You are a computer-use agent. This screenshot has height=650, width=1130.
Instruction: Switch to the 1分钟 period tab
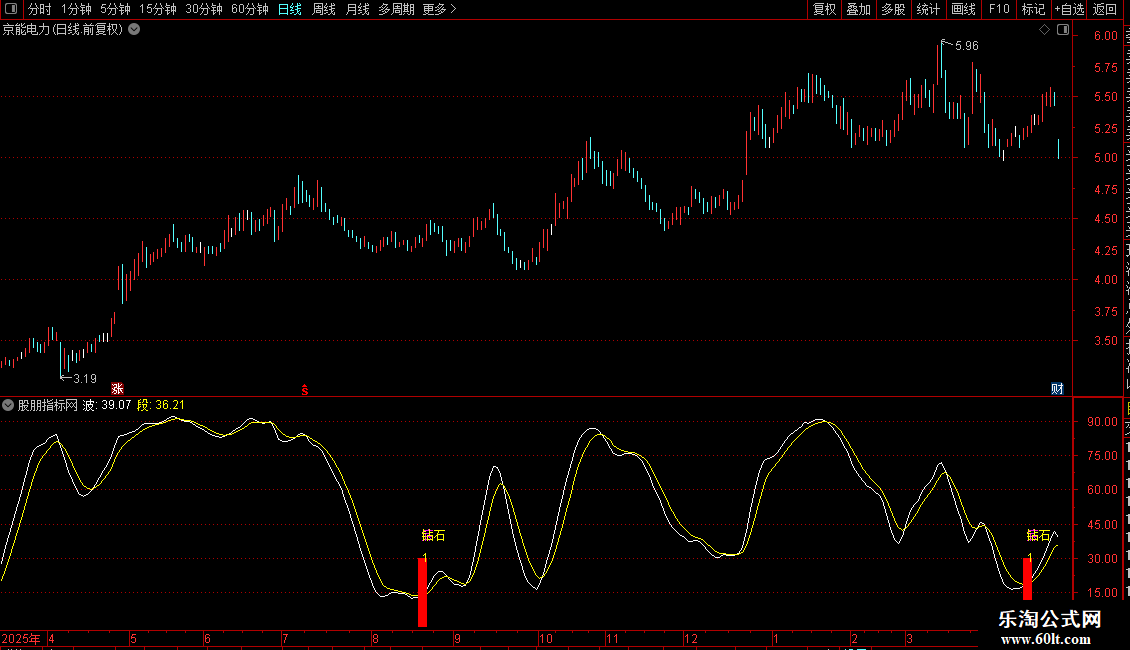click(x=76, y=9)
